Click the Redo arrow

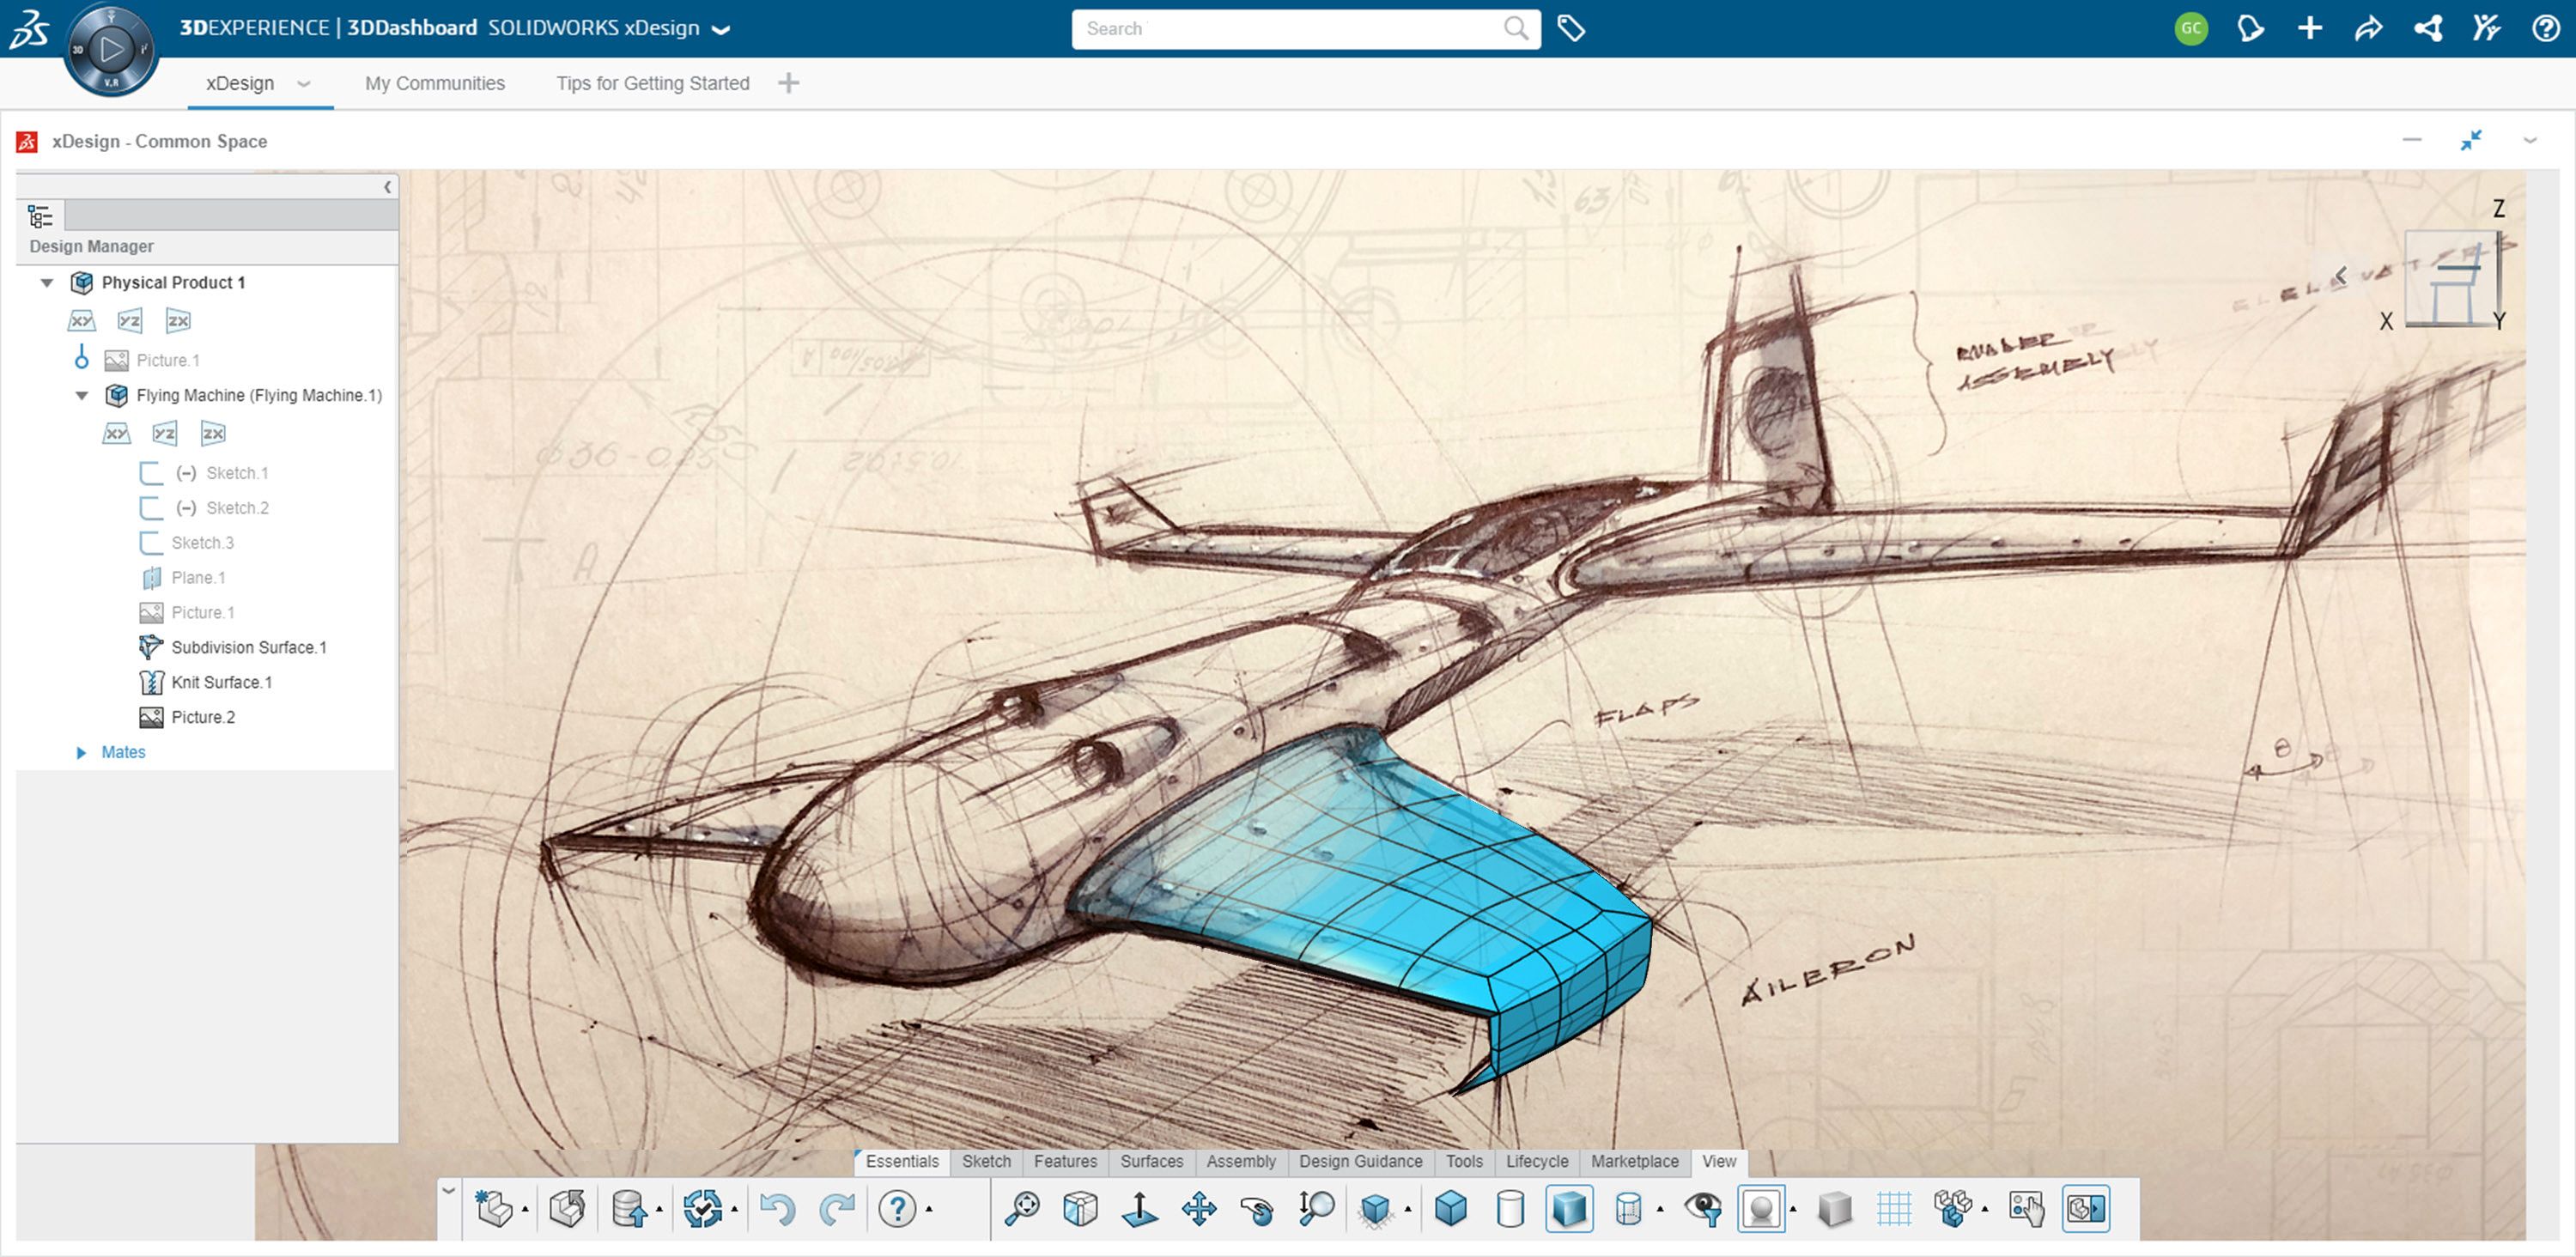point(836,1208)
